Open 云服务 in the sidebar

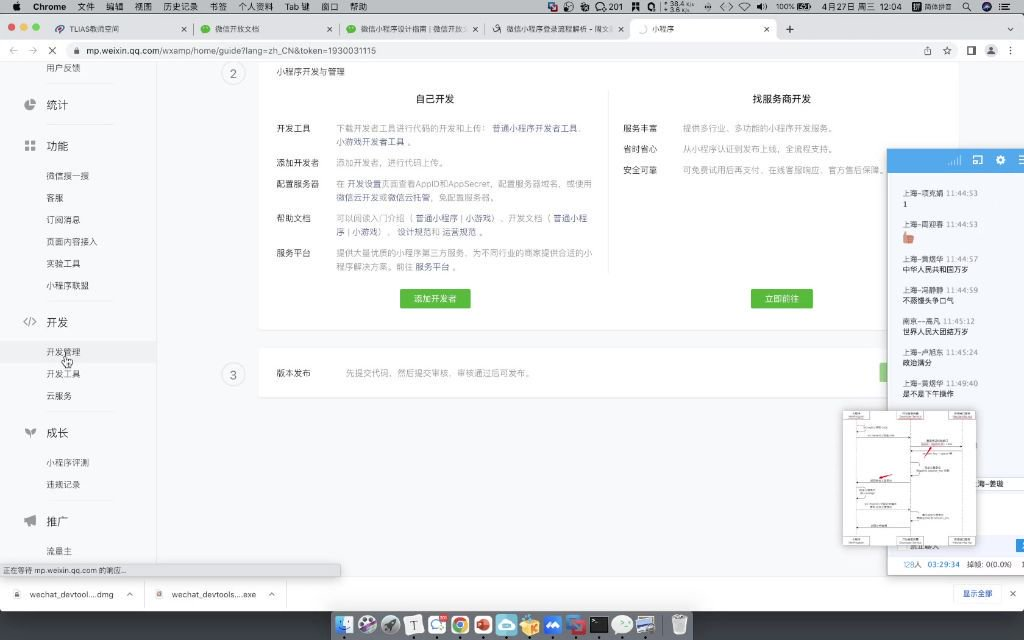click(59, 396)
